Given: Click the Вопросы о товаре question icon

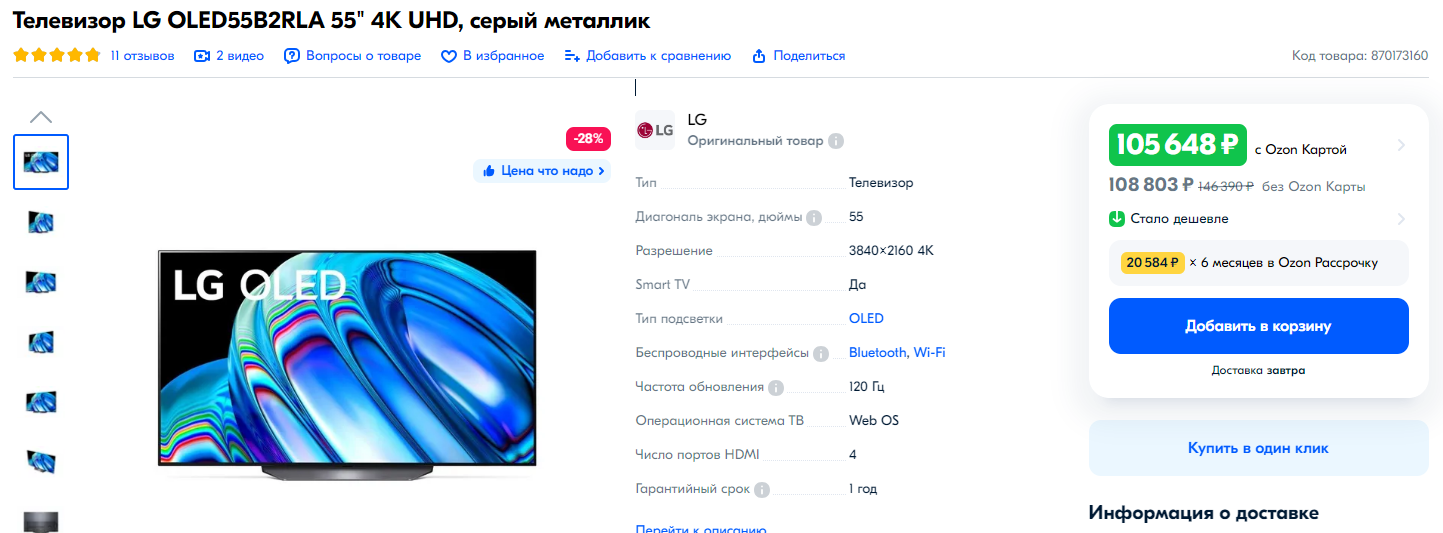Looking at the screenshot, I should (x=292, y=56).
